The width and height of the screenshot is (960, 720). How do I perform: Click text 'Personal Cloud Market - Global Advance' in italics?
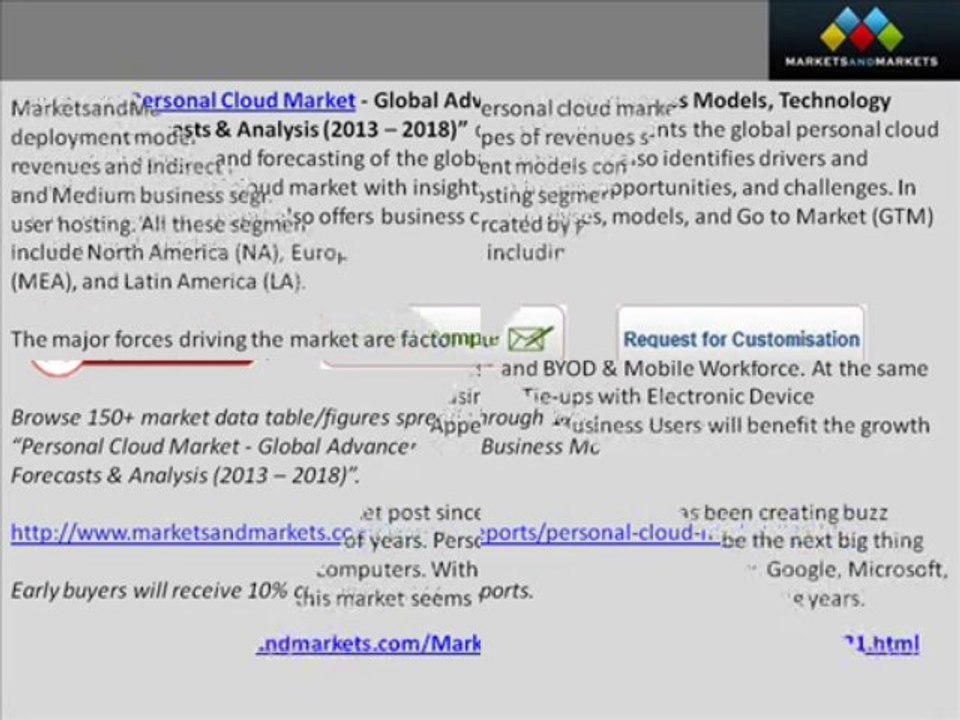pyautogui.click(x=213, y=446)
